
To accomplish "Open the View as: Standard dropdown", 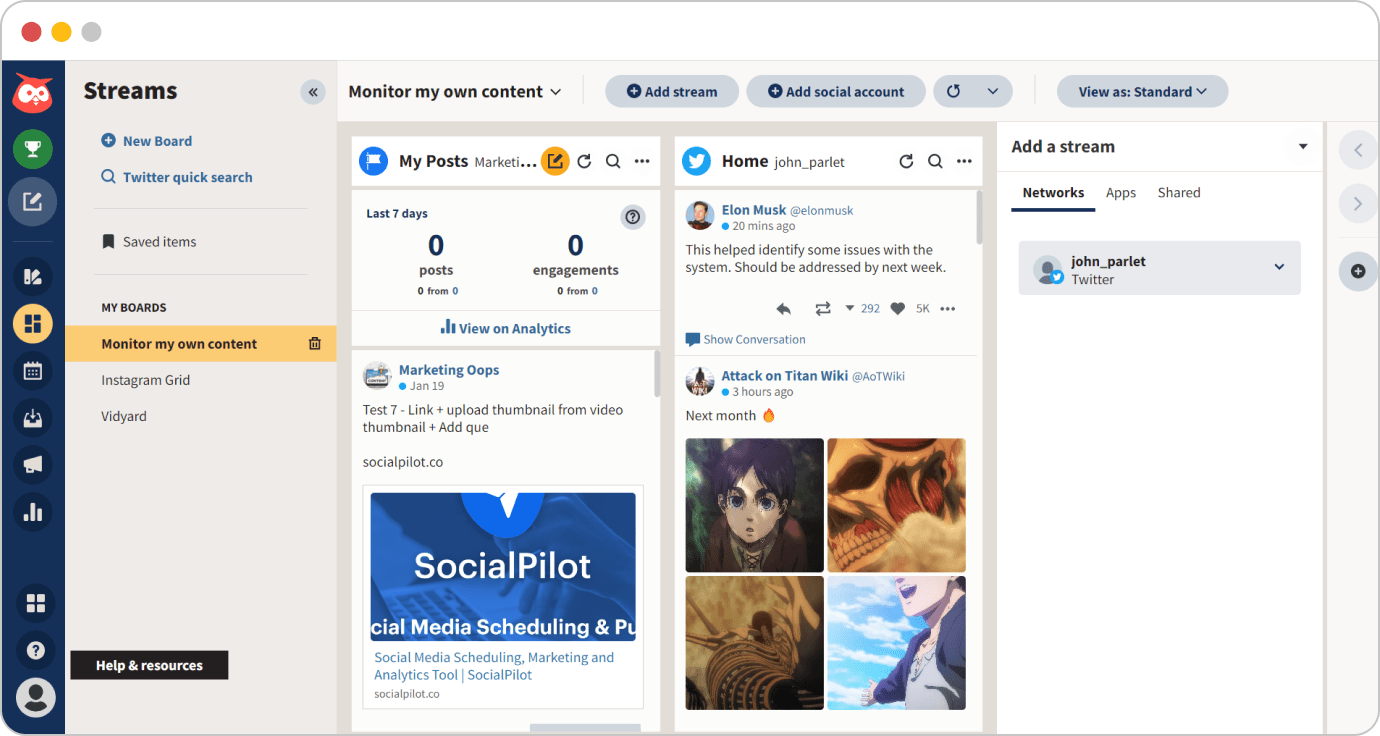I will [1142, 92].
